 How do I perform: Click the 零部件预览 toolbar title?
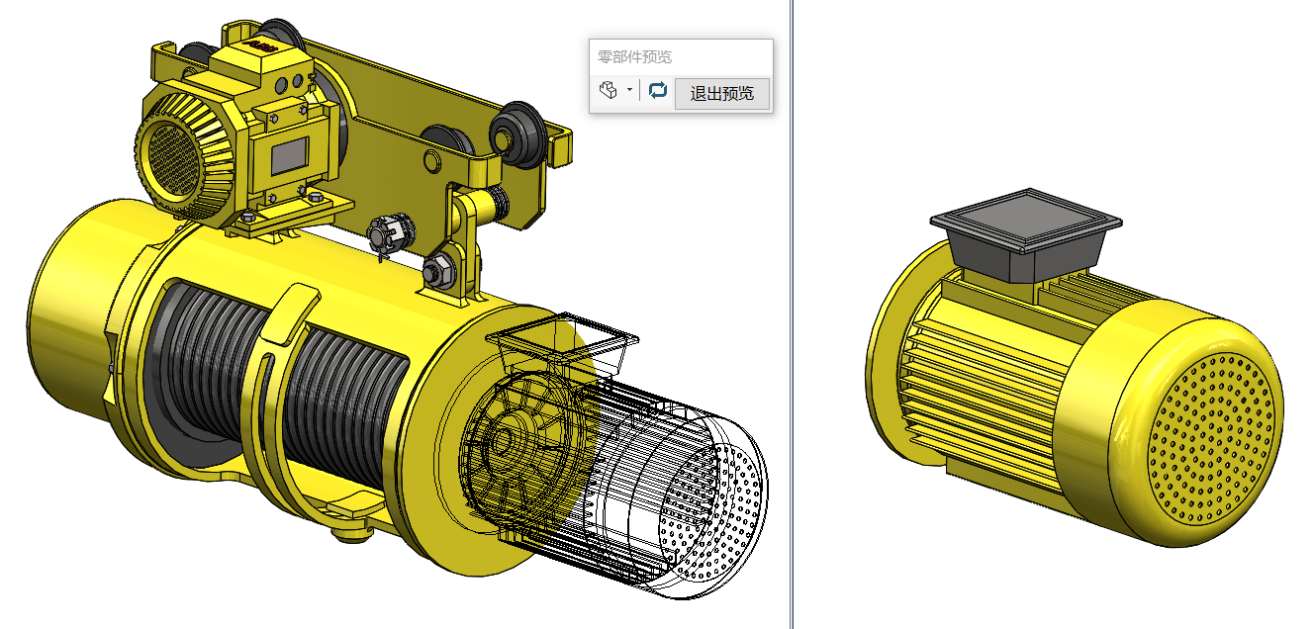click(x=635, y=58)
